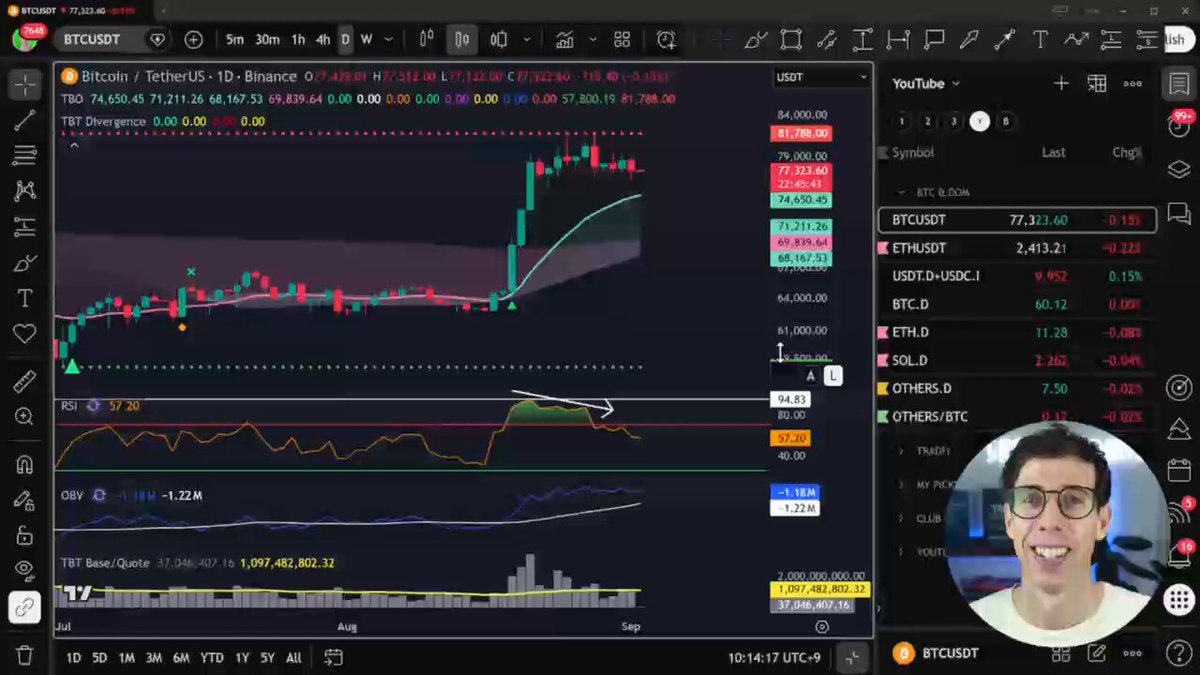Click the yellow Y watchlist color flag
The image size is (1200, 675).
[x=979, y=121]
